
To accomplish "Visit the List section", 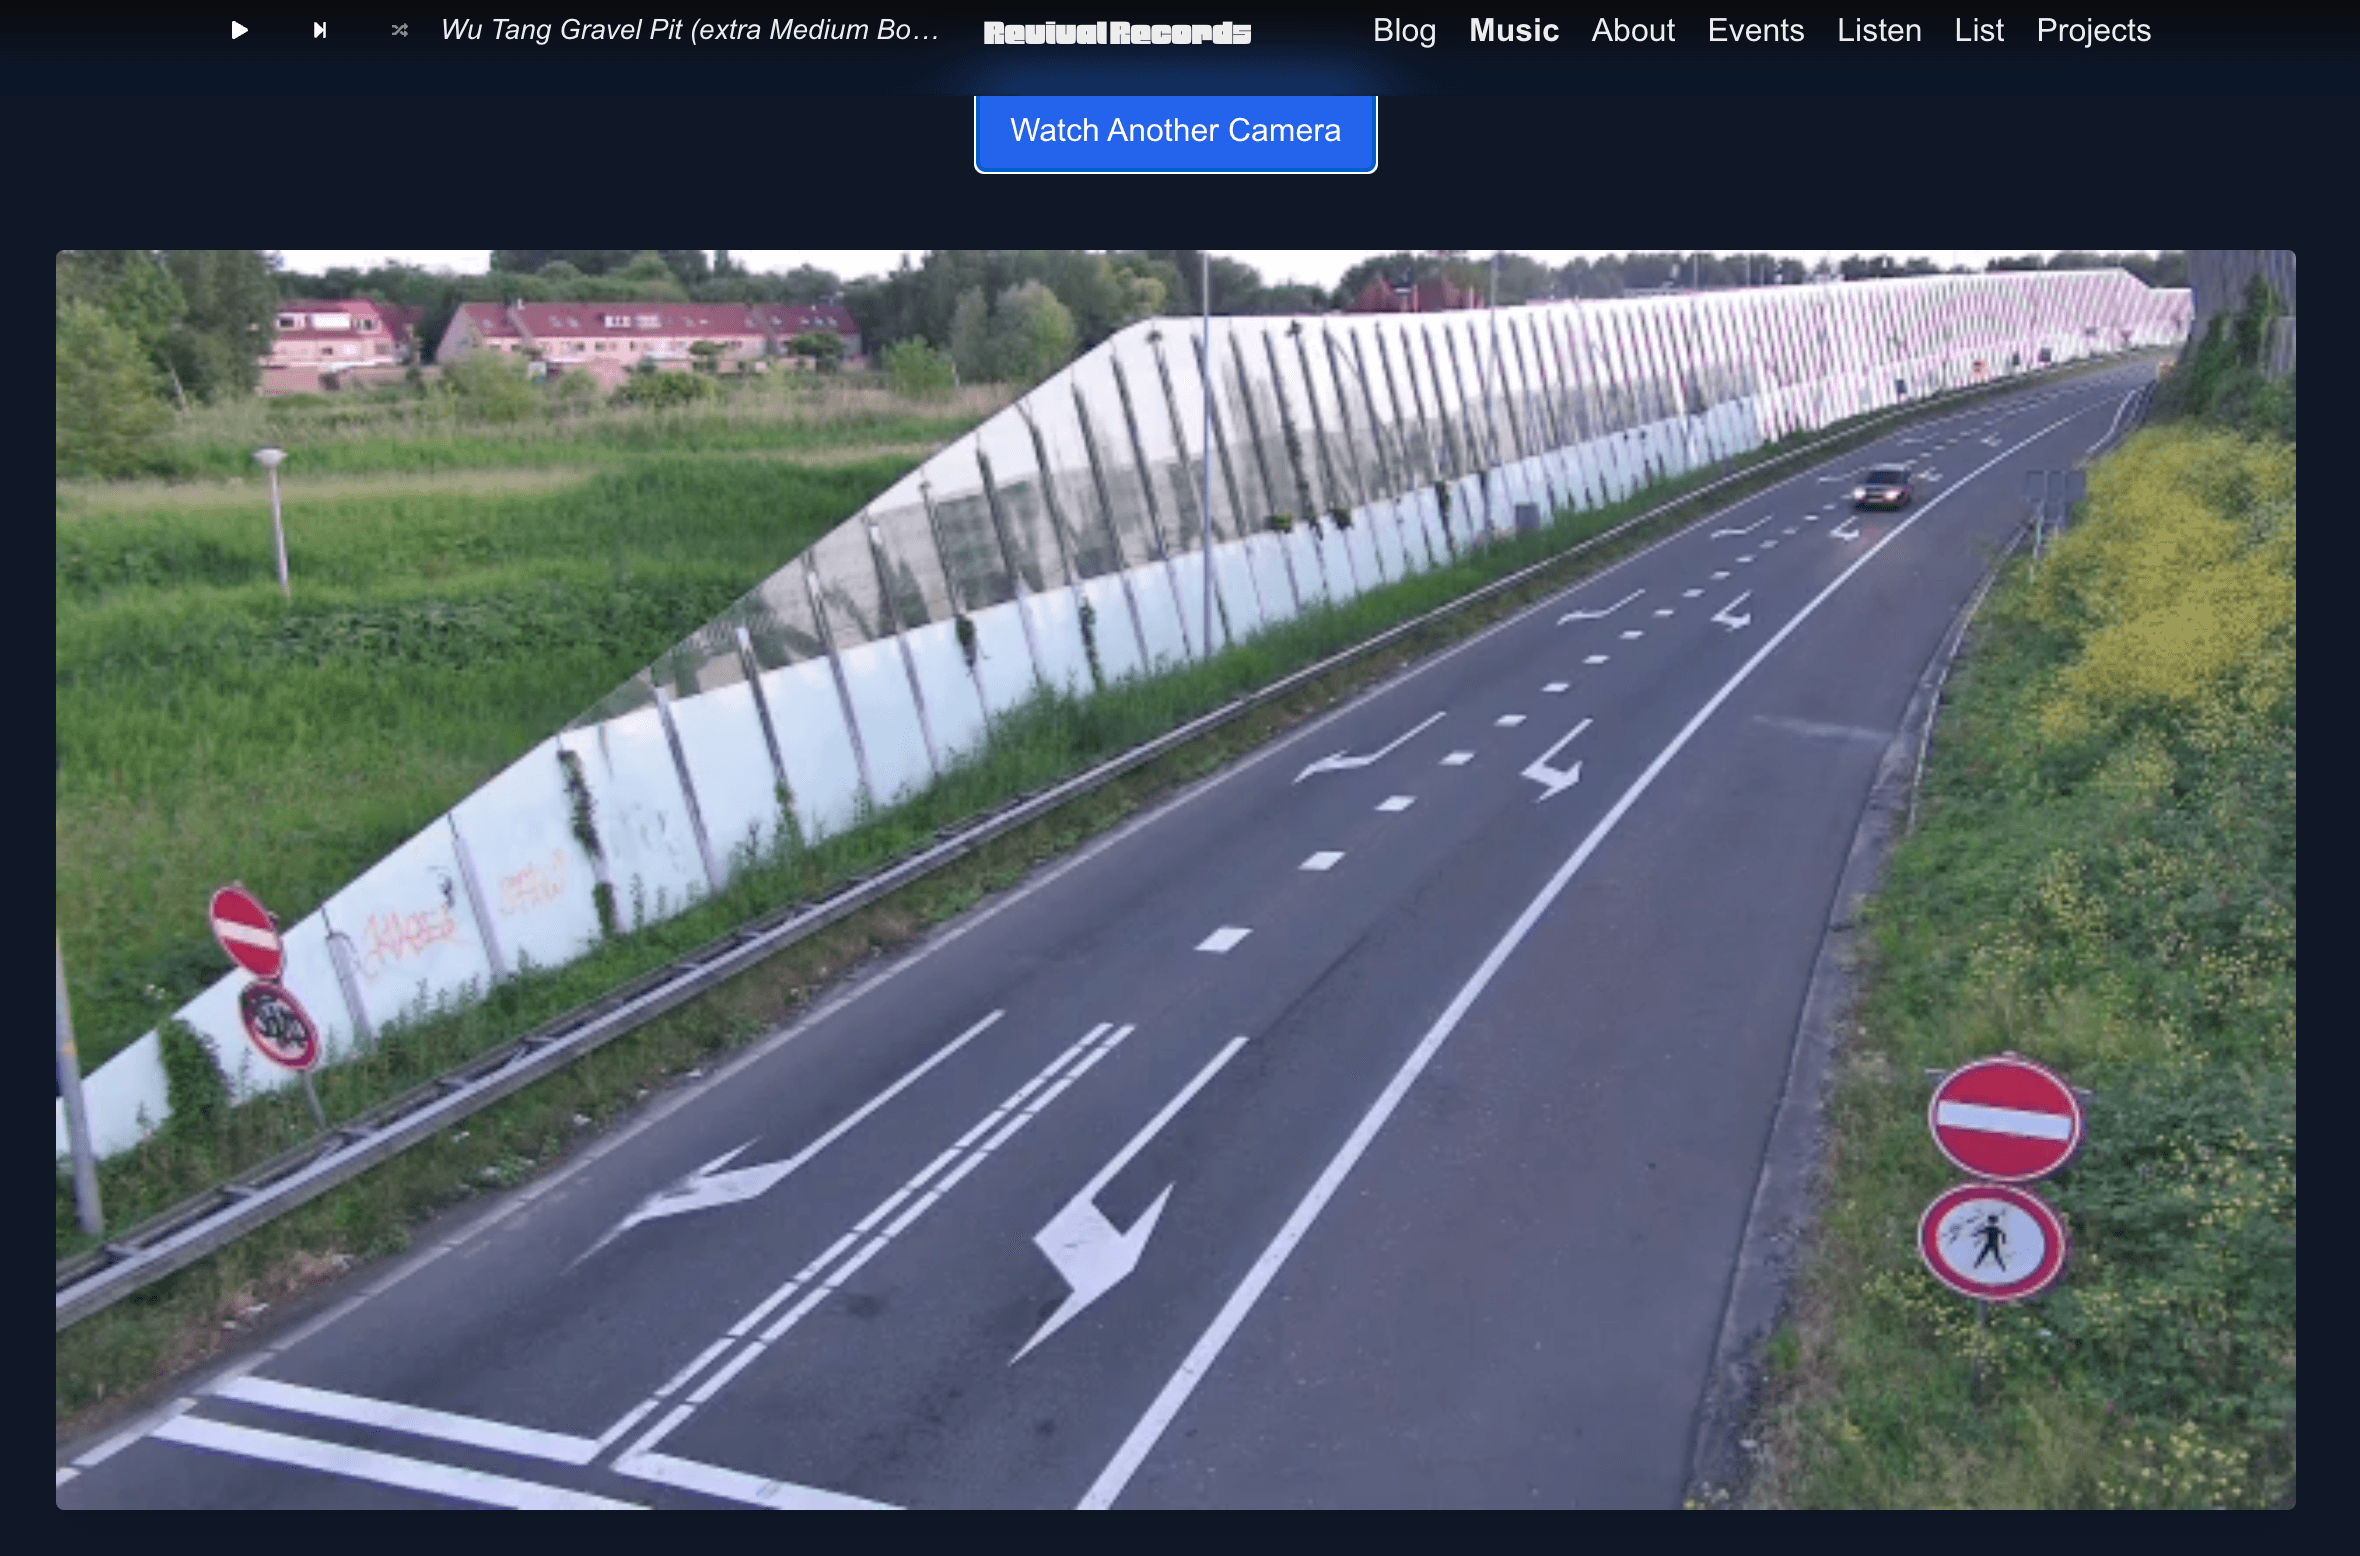I will tap(1978, 30).
